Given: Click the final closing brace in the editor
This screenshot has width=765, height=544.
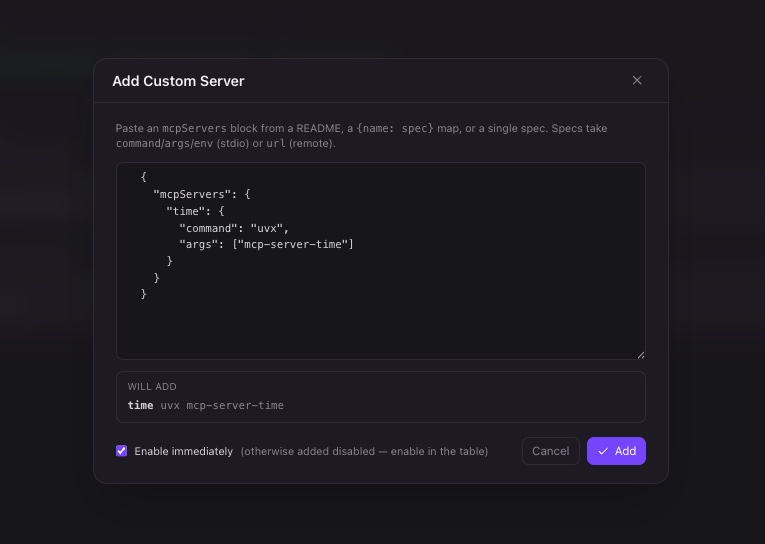Looking at the screenshot, I should point(143,294).
